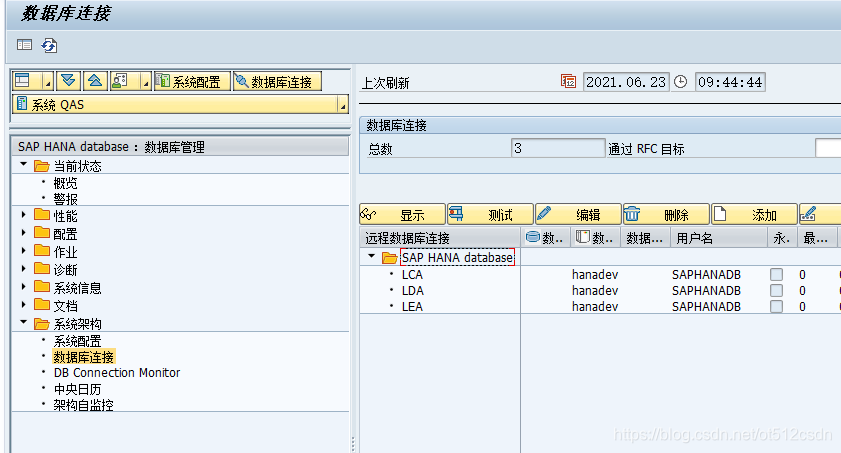The width and height of the screenshot is (841, 453).
Task: Select the LCA connection row
Action: pos(412,274)
